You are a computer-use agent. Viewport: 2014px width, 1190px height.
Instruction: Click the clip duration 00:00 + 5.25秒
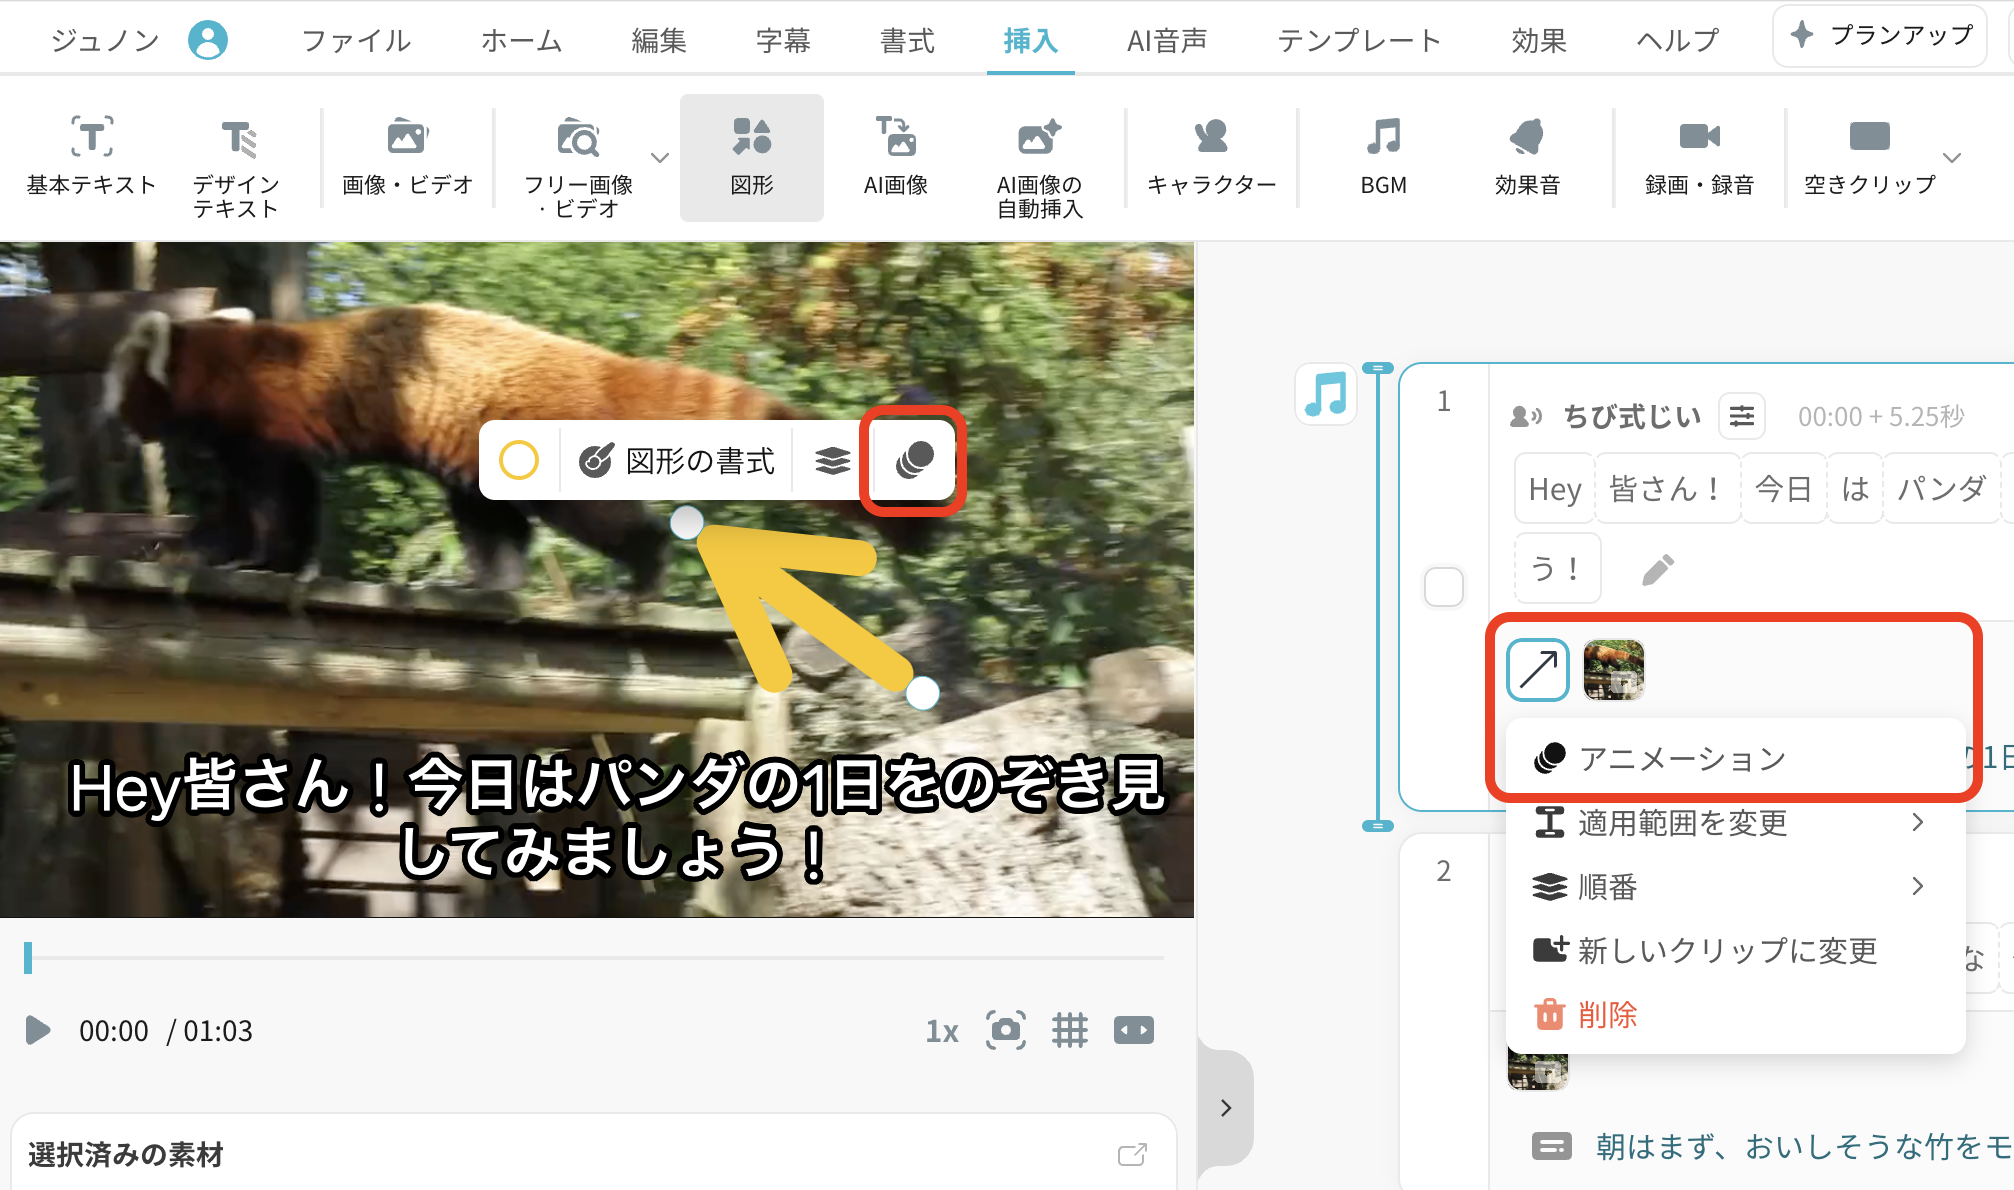click(x=1881, y=416)
